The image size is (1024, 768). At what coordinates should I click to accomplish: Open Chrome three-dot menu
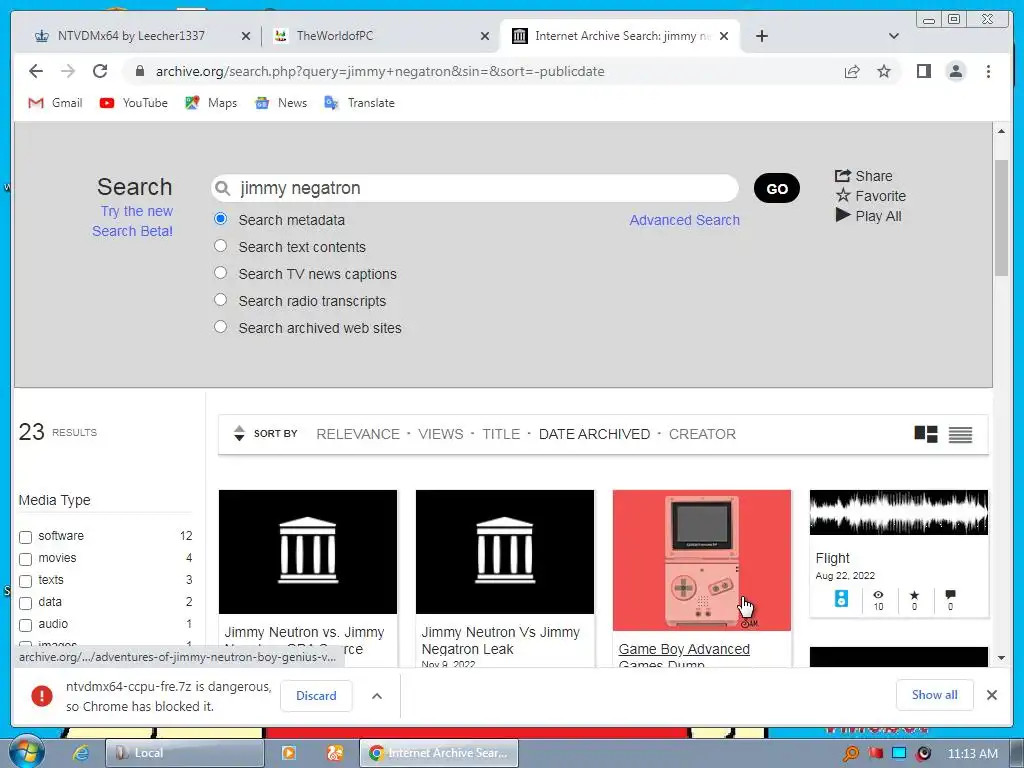tap(988, 71)
